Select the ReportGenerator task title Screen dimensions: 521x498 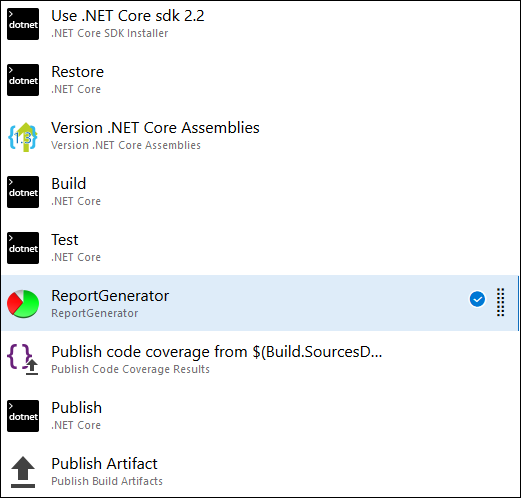pos(110,296)
